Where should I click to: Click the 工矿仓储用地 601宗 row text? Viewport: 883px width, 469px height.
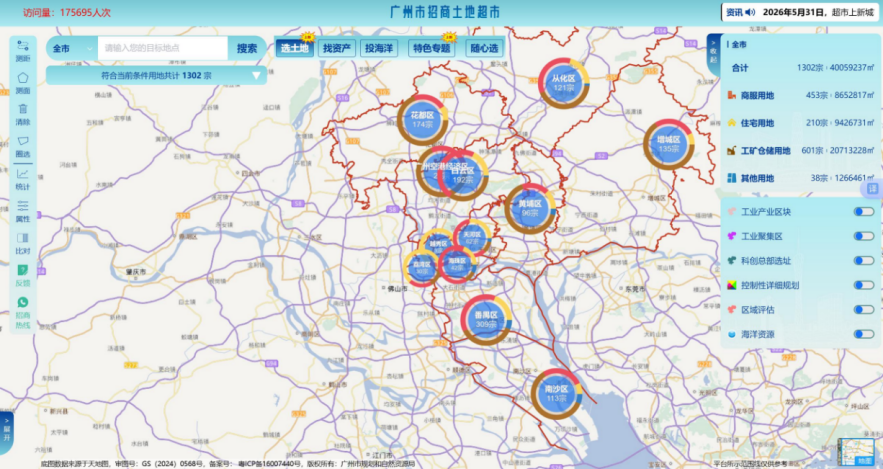(808, 150)
